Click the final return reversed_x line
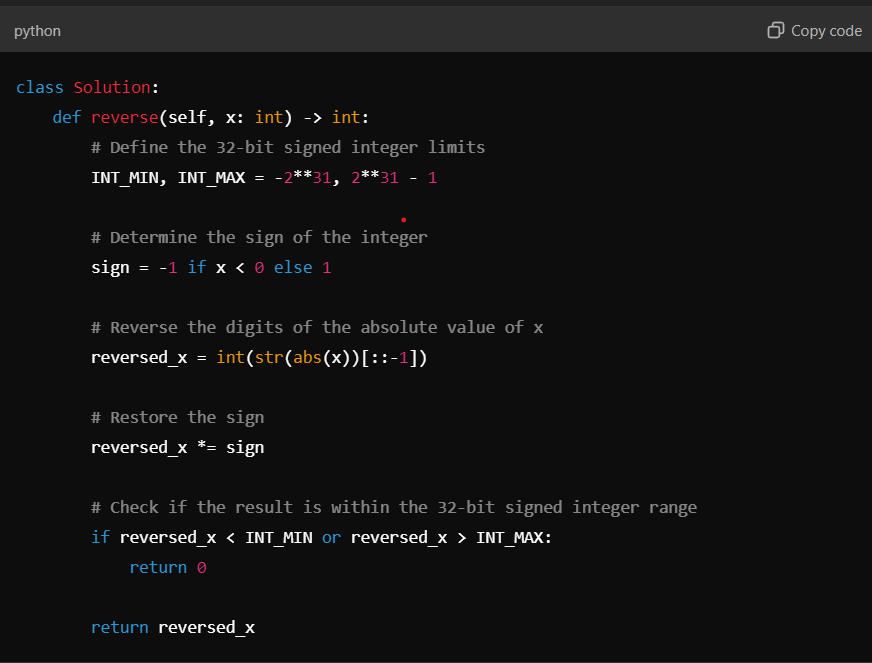The width and height of the screenshot is (872, 663). point(172,627)
